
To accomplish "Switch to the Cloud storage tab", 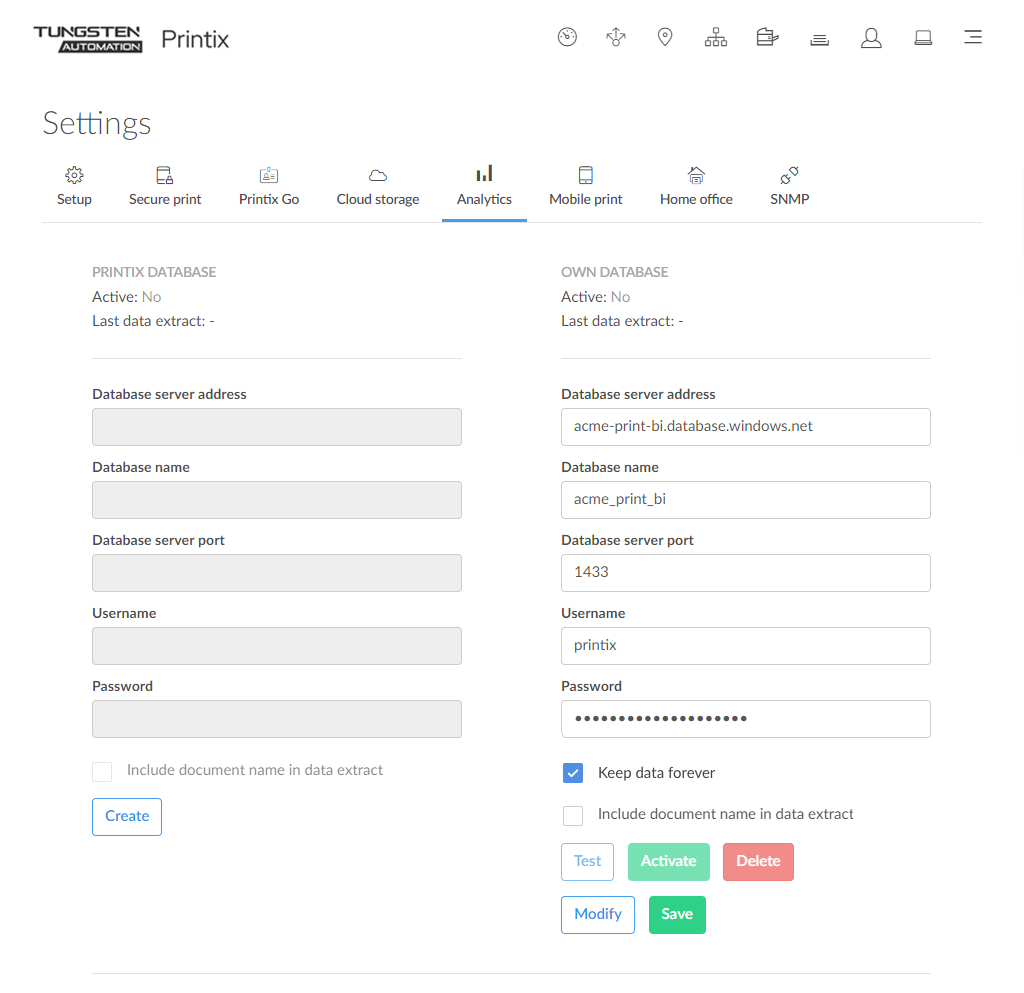I will coord(378,187).
